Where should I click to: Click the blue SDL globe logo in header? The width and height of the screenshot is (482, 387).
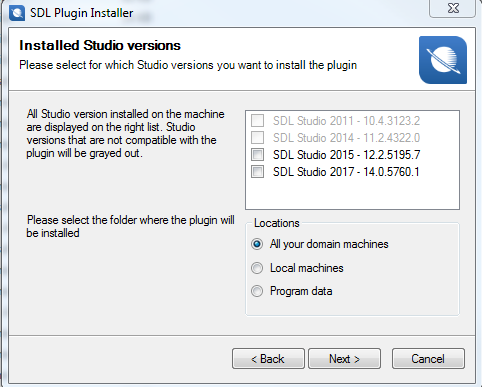443,60
